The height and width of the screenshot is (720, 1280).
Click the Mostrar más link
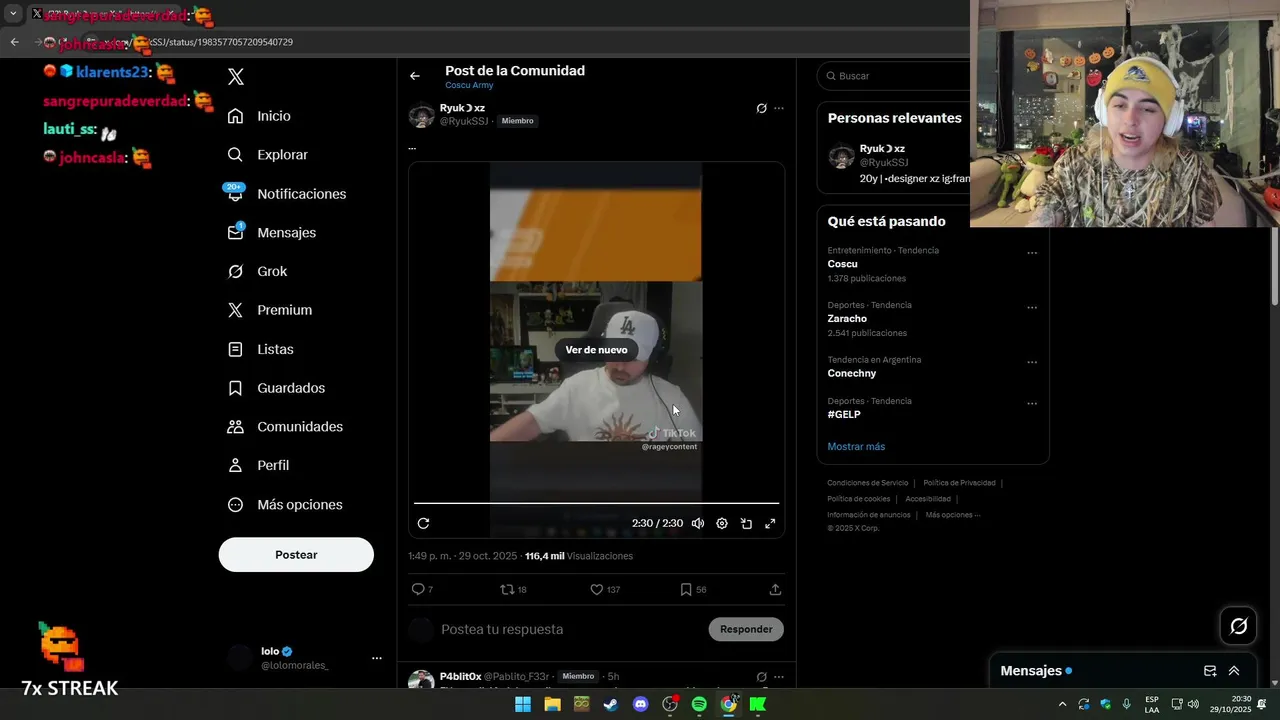[856, 447]
